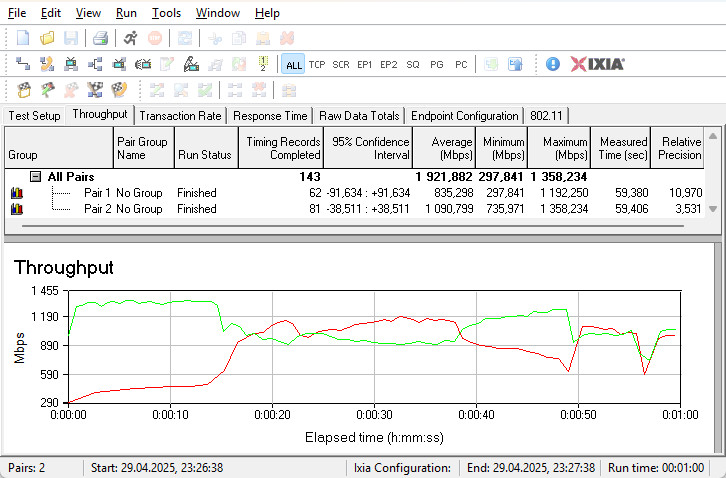The height and width of the screenshot is (478, 726).
Task: Toggle the SQ grouping filter
Action: coord(413,64)
